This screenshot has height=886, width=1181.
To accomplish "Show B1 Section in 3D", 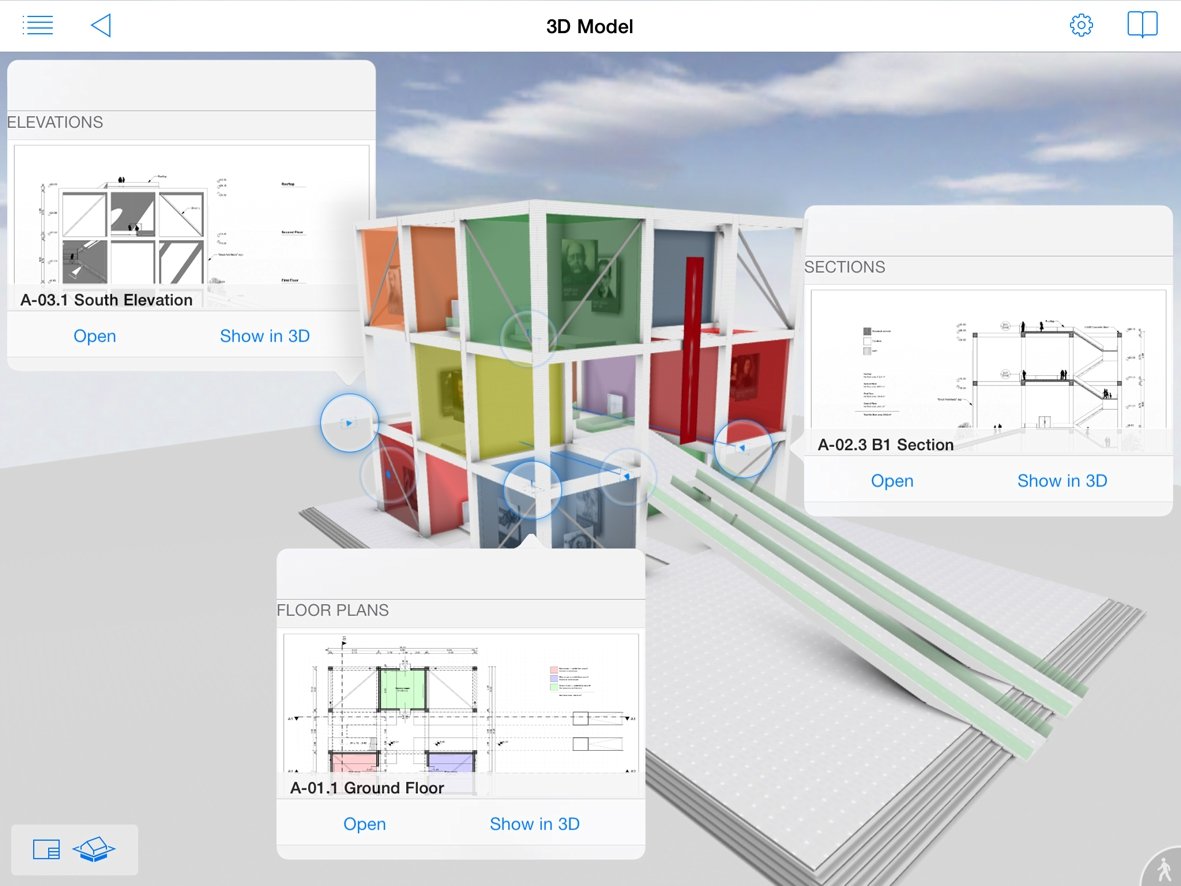I will pos(1062,481).
